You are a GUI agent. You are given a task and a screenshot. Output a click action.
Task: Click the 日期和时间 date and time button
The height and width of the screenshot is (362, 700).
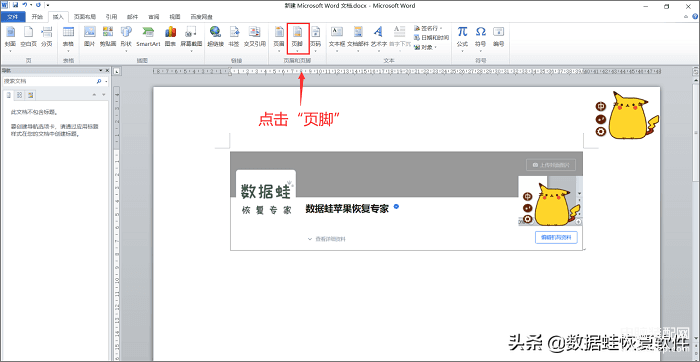click(x=431, y=37)
